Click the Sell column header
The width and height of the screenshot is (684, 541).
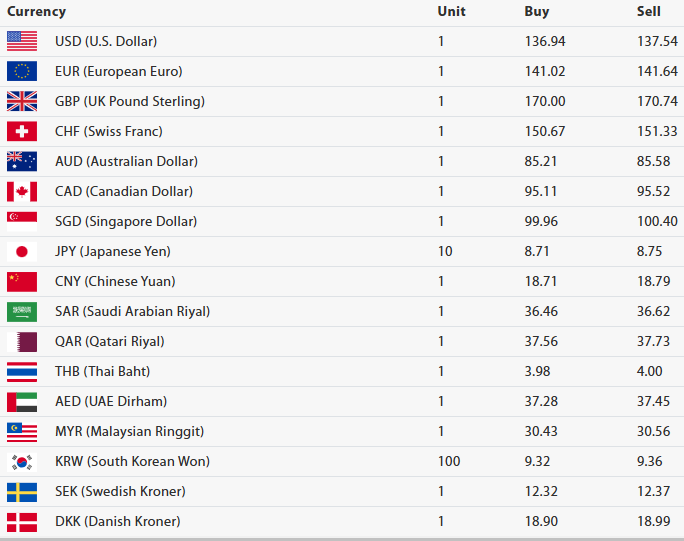pos(649,12)
